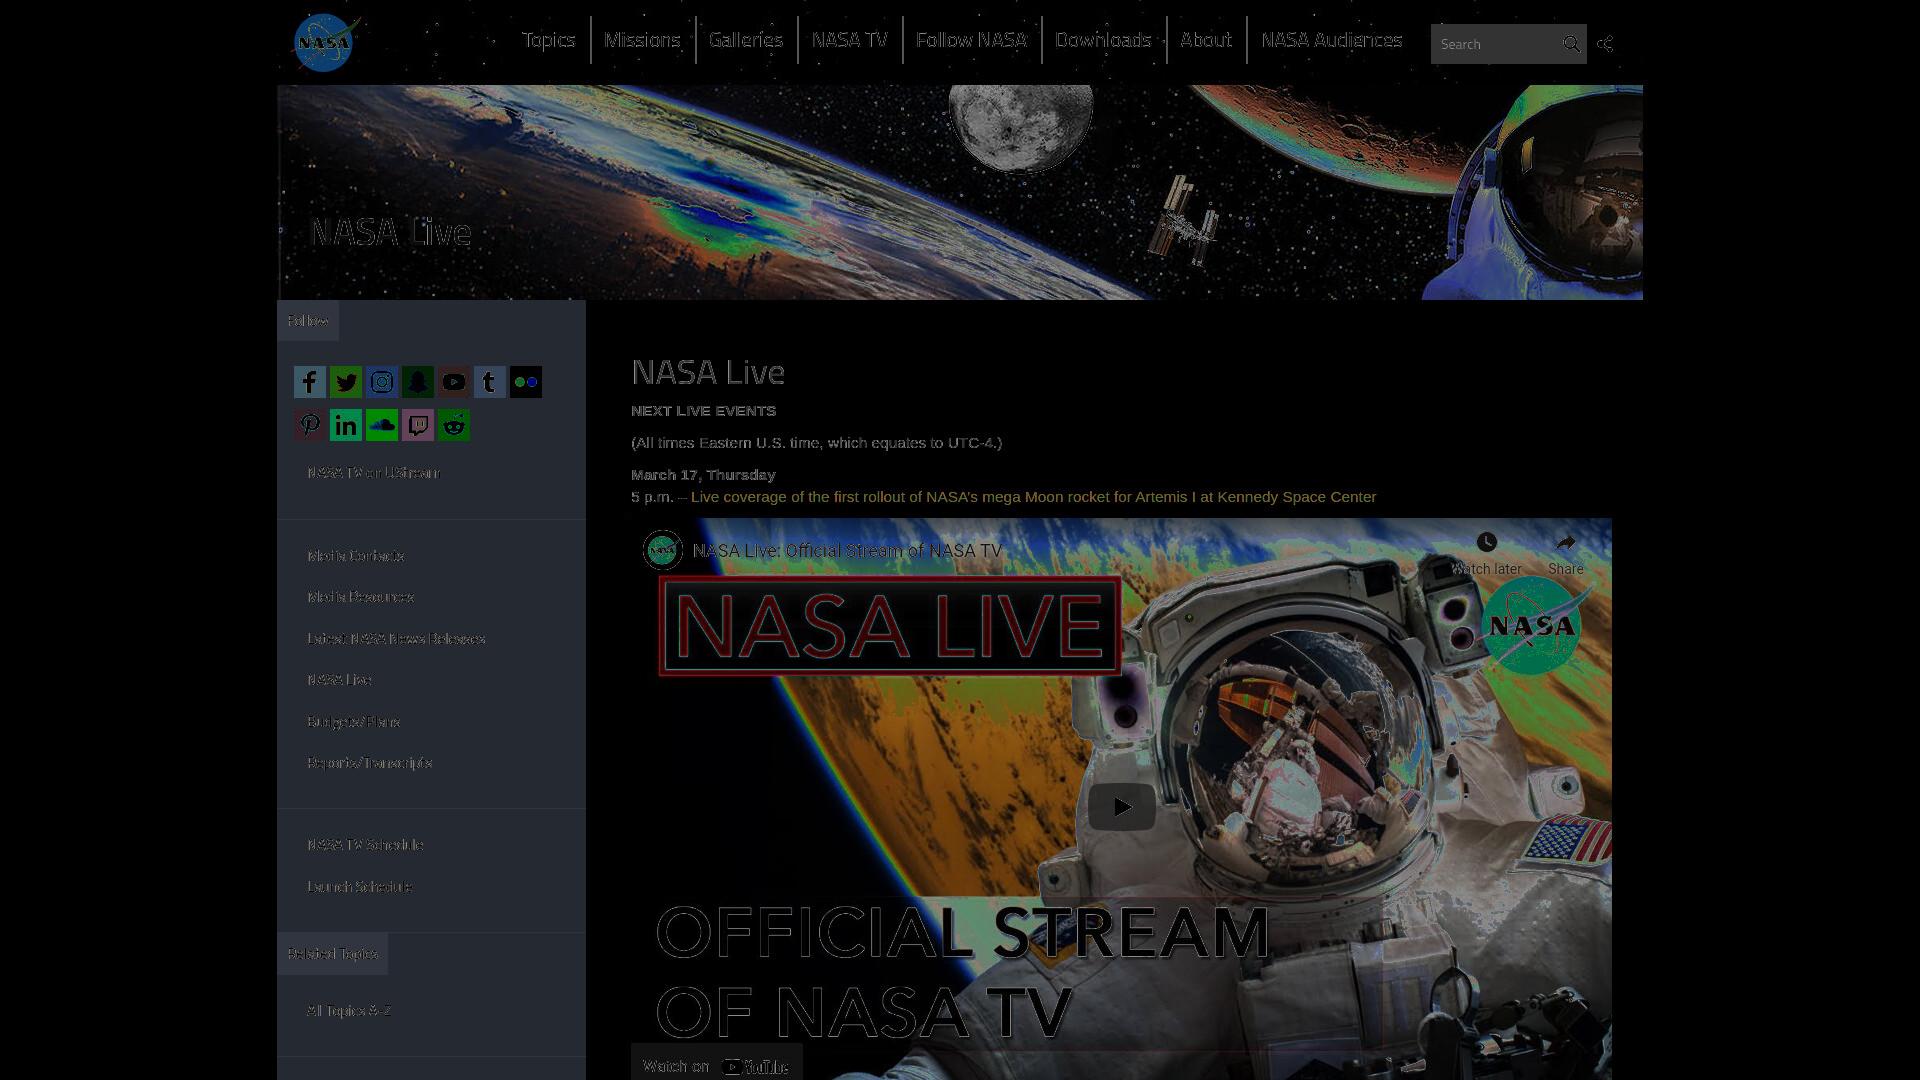The width and height of the screenshot is (1920, 1080).
Task: Open NASA's Reddit icon
Action: click(x=454, y=425)
